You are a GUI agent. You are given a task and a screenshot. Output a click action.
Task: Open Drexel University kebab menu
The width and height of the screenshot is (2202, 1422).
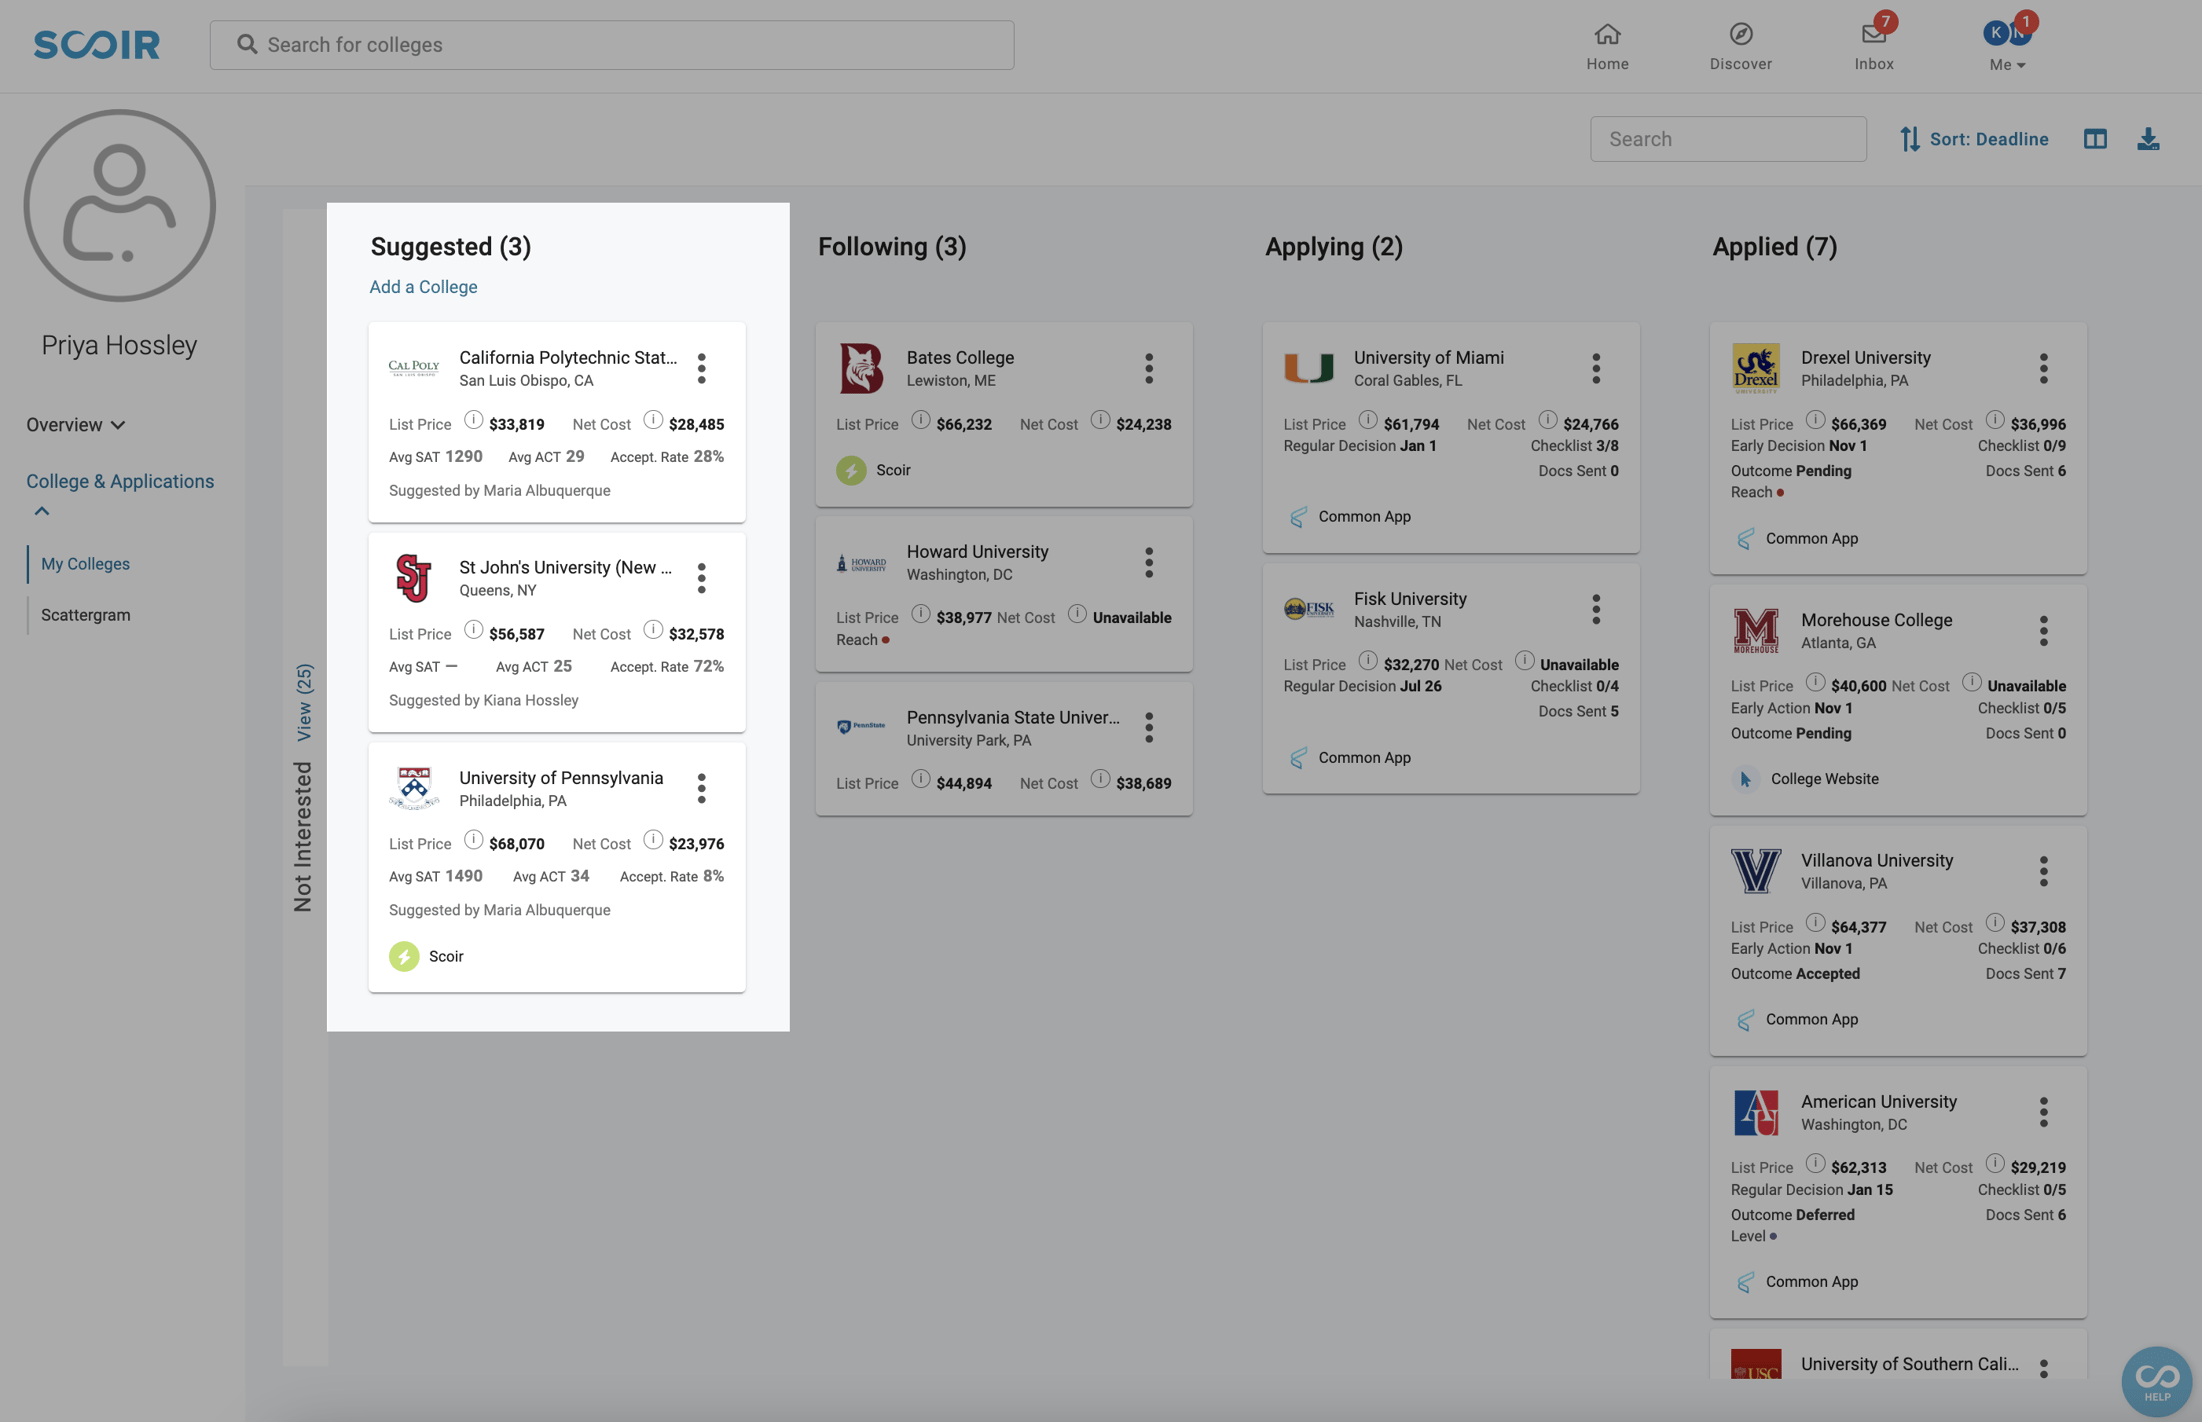[x=2043, y=368]
